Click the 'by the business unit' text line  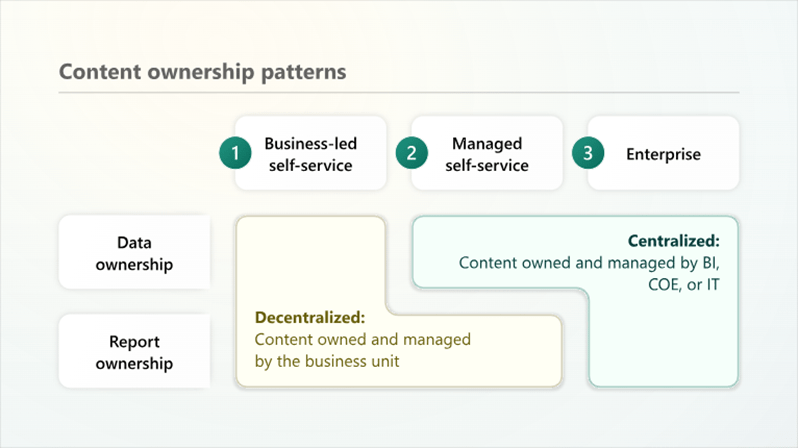(327, 361)
